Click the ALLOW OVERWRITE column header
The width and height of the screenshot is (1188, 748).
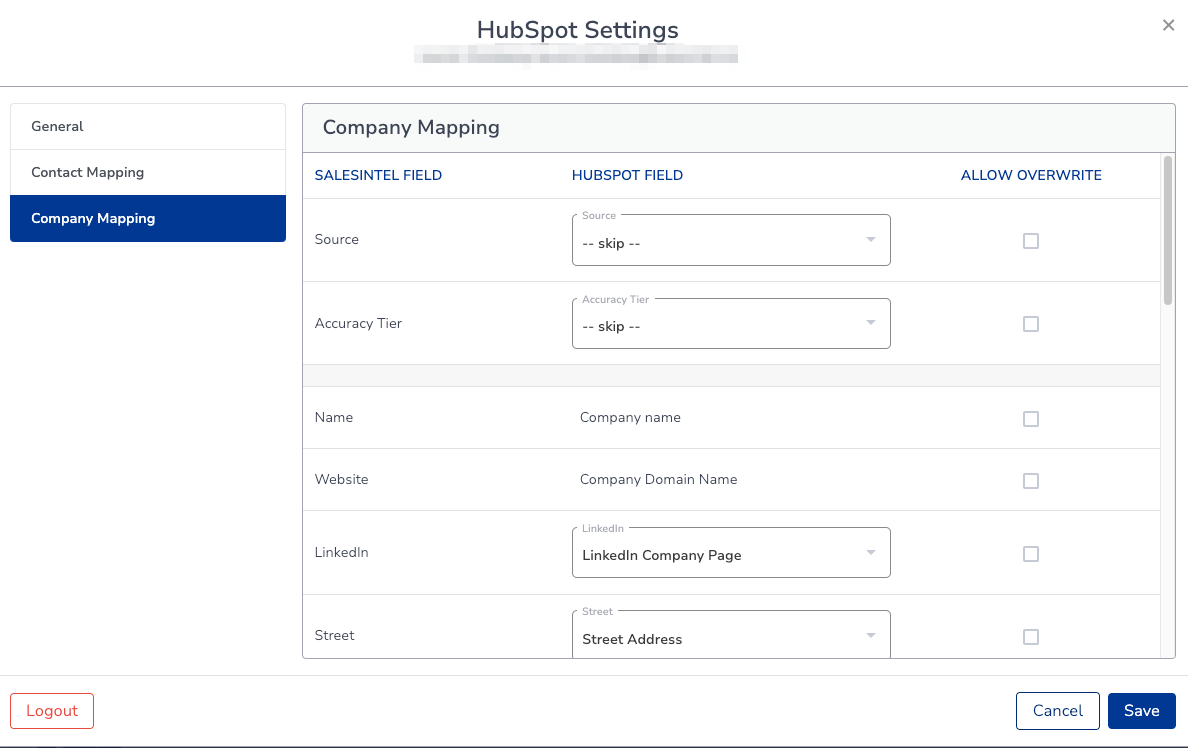tap(1031, 175)
